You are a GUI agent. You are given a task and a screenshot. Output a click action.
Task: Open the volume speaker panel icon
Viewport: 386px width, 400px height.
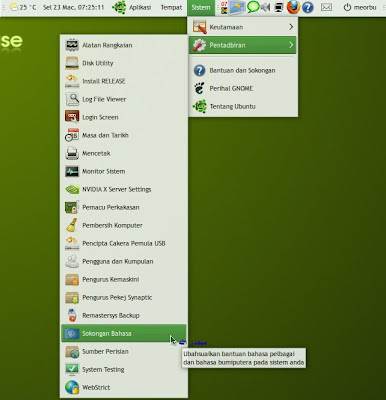click(265, 7)
